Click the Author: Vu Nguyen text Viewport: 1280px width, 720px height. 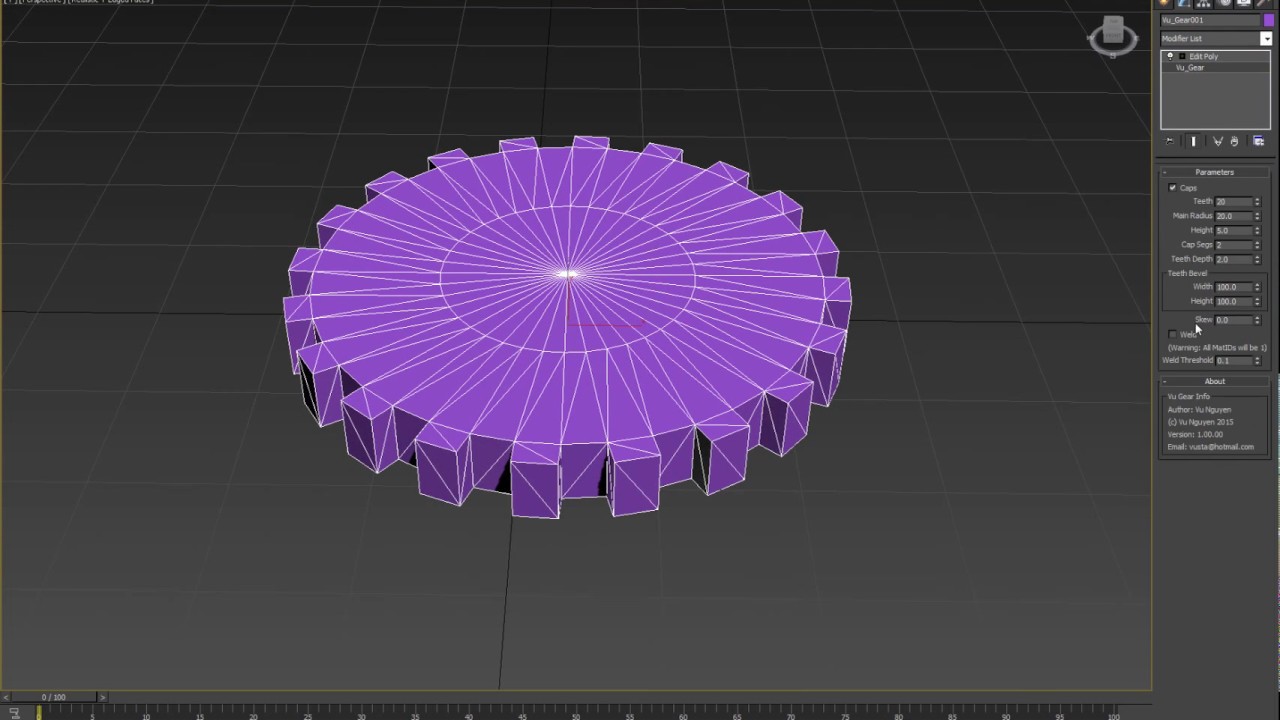tap(1199, 409)
